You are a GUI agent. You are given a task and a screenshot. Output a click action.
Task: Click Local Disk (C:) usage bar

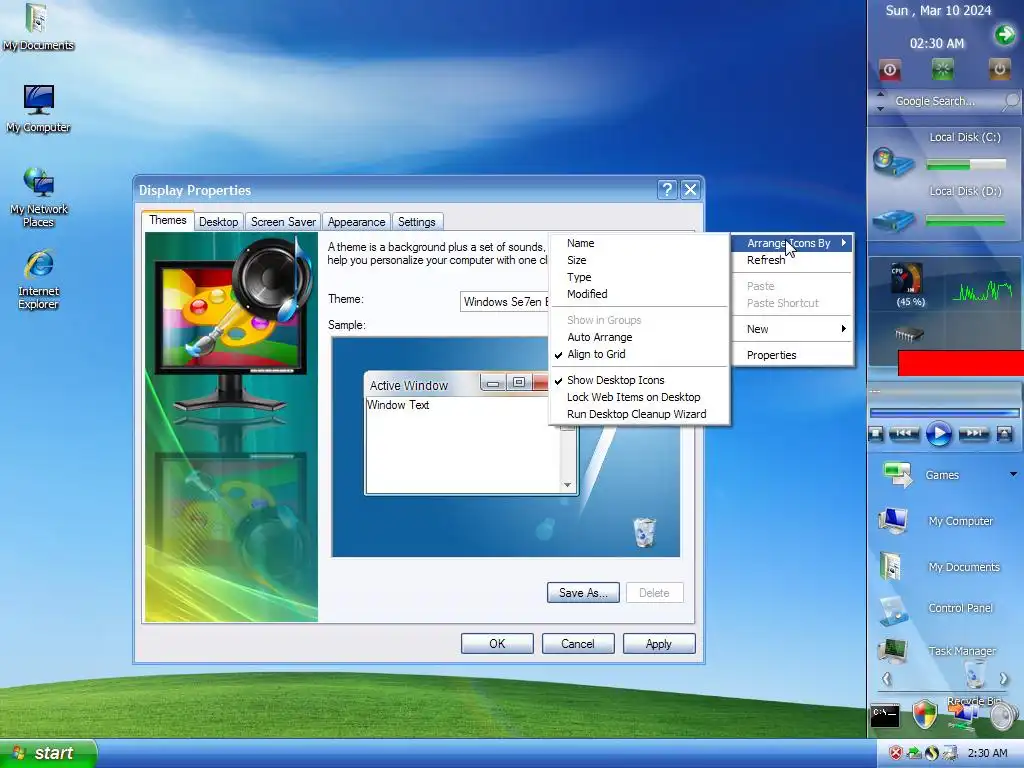click(967, 165)
